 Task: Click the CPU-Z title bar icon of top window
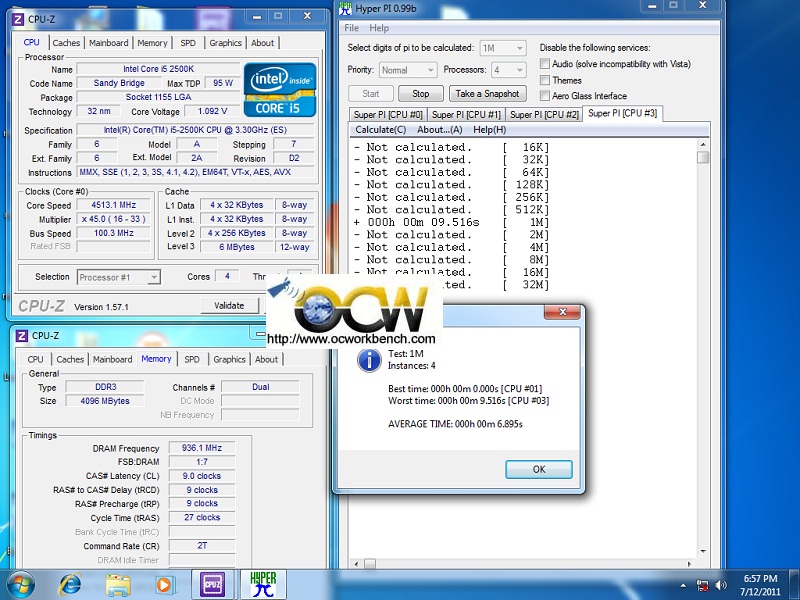(x=18, y=19)
